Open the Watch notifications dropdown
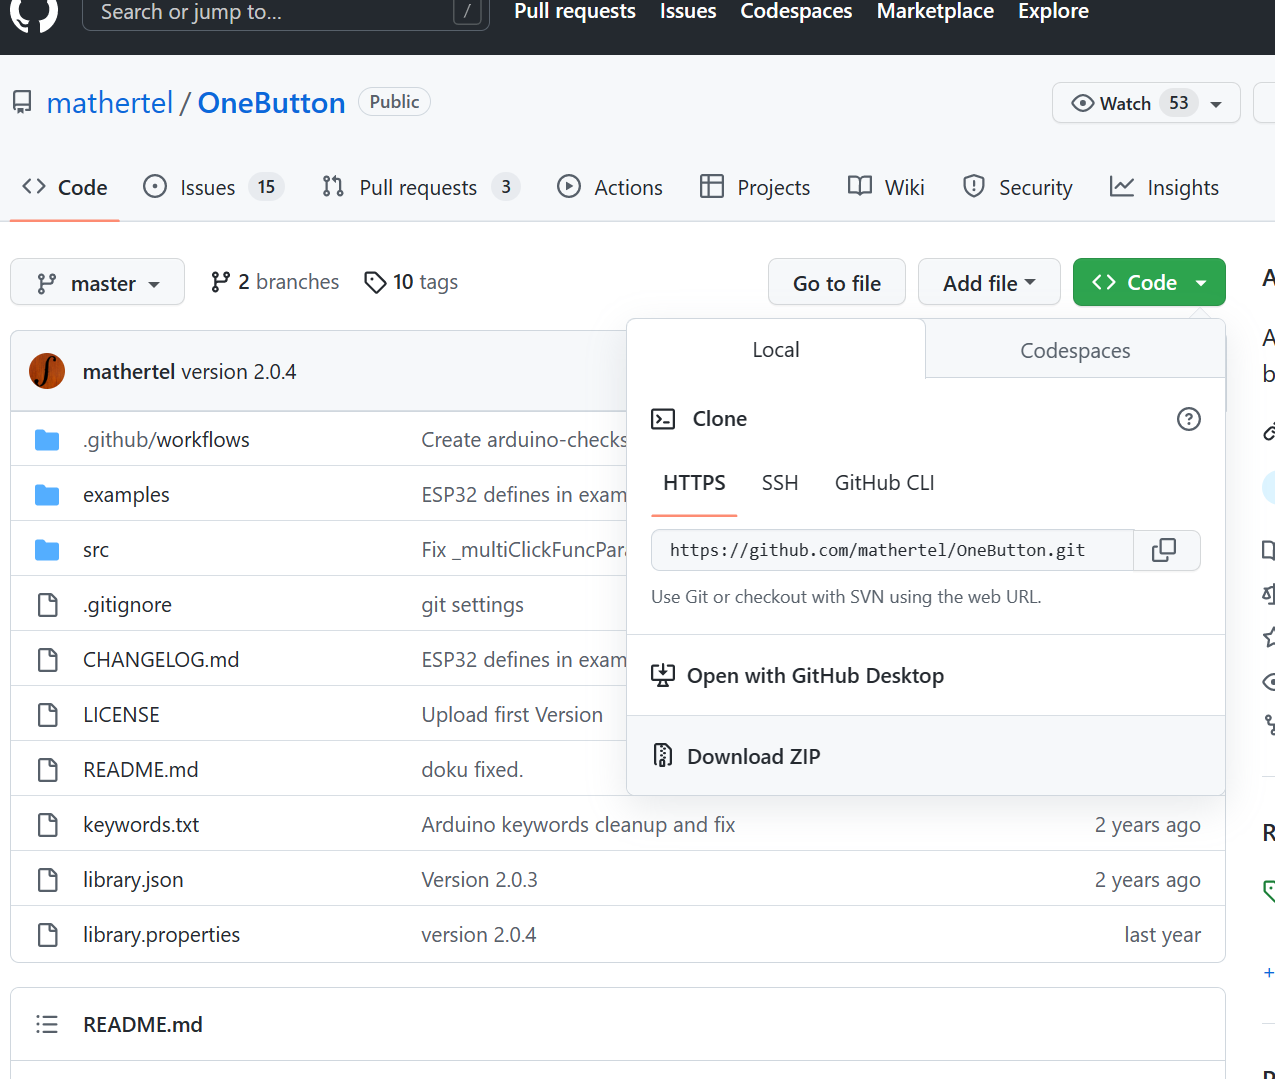 [x=1146, y=103]
